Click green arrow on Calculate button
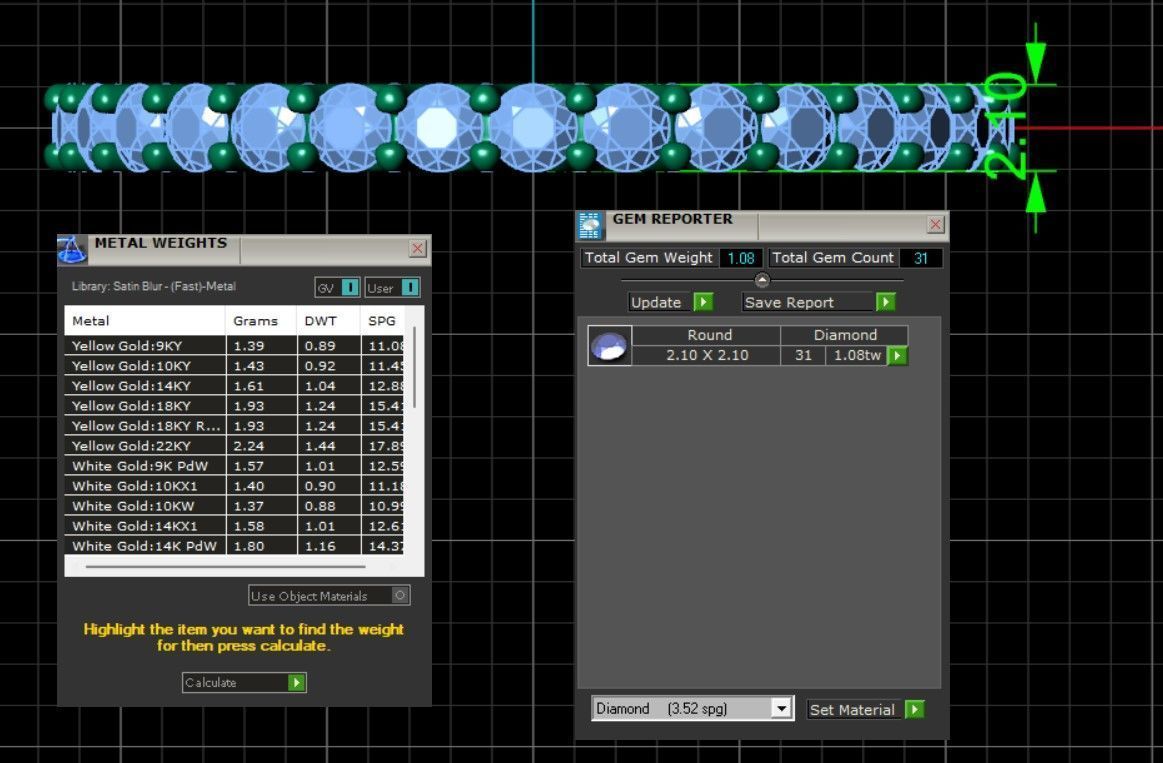This screenshot has width=1163, height=763. (x=296, y=683)
